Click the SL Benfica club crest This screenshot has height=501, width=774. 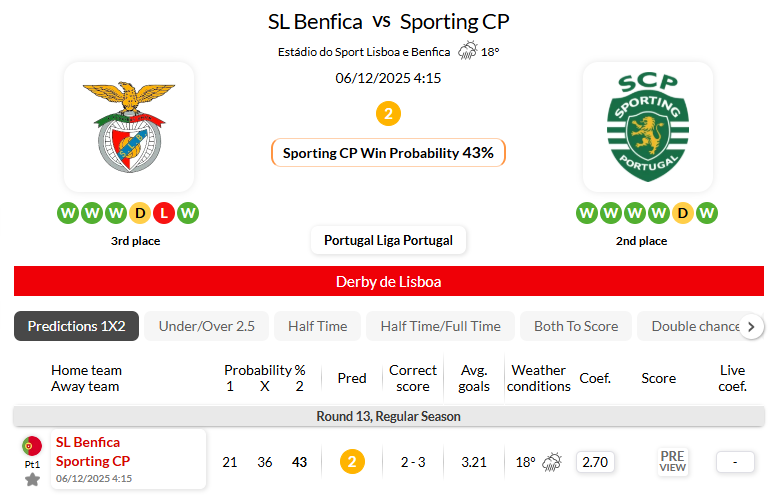coord(128,126)
